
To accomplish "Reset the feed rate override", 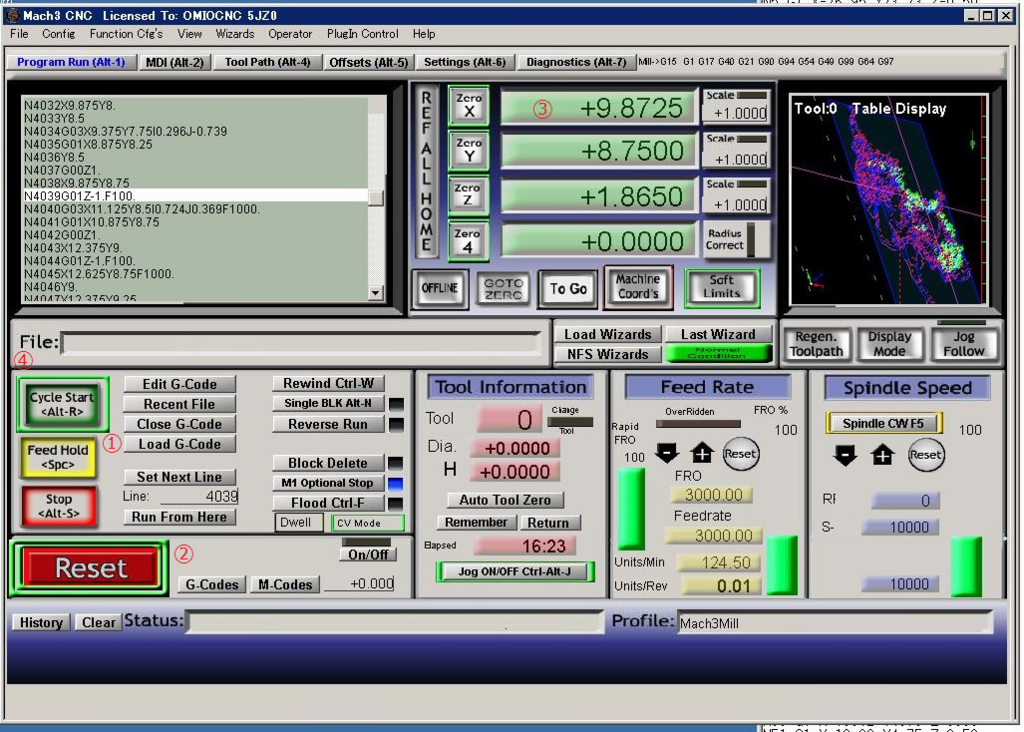I will pos(740,454).
